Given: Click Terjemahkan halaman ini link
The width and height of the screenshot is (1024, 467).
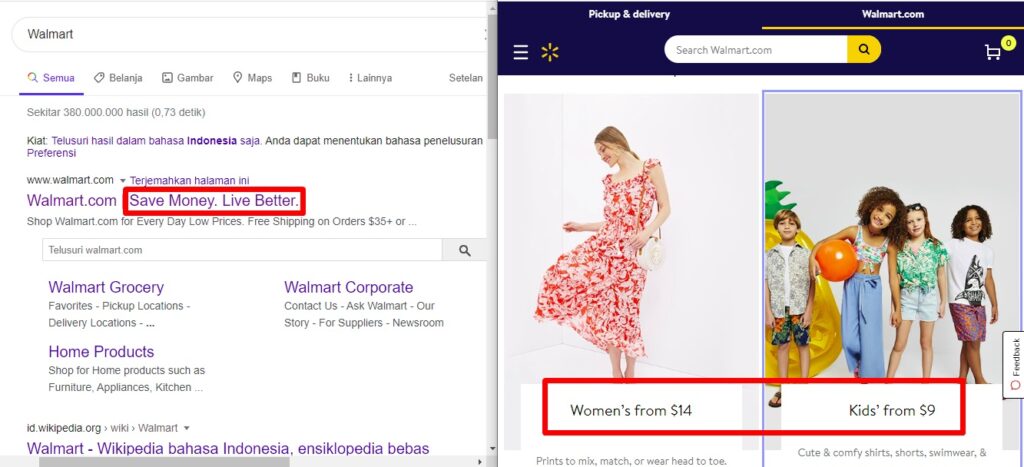Looking at the screenshot, I should point(189,180).
